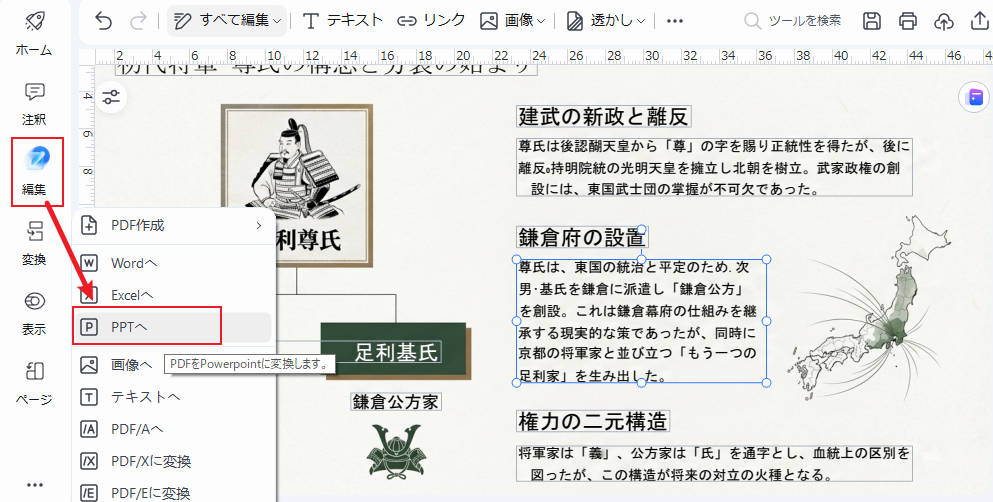Undo the last action
Viewport: 993px width, 502px height.
103,21
